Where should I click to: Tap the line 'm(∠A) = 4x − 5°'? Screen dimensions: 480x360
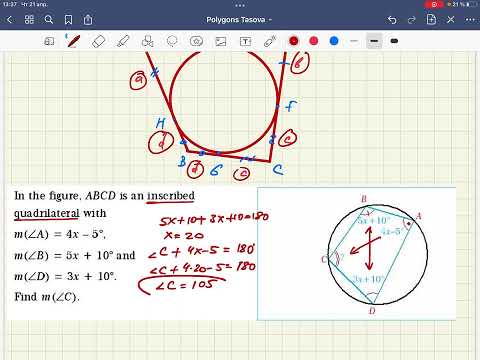pos(60,234)
